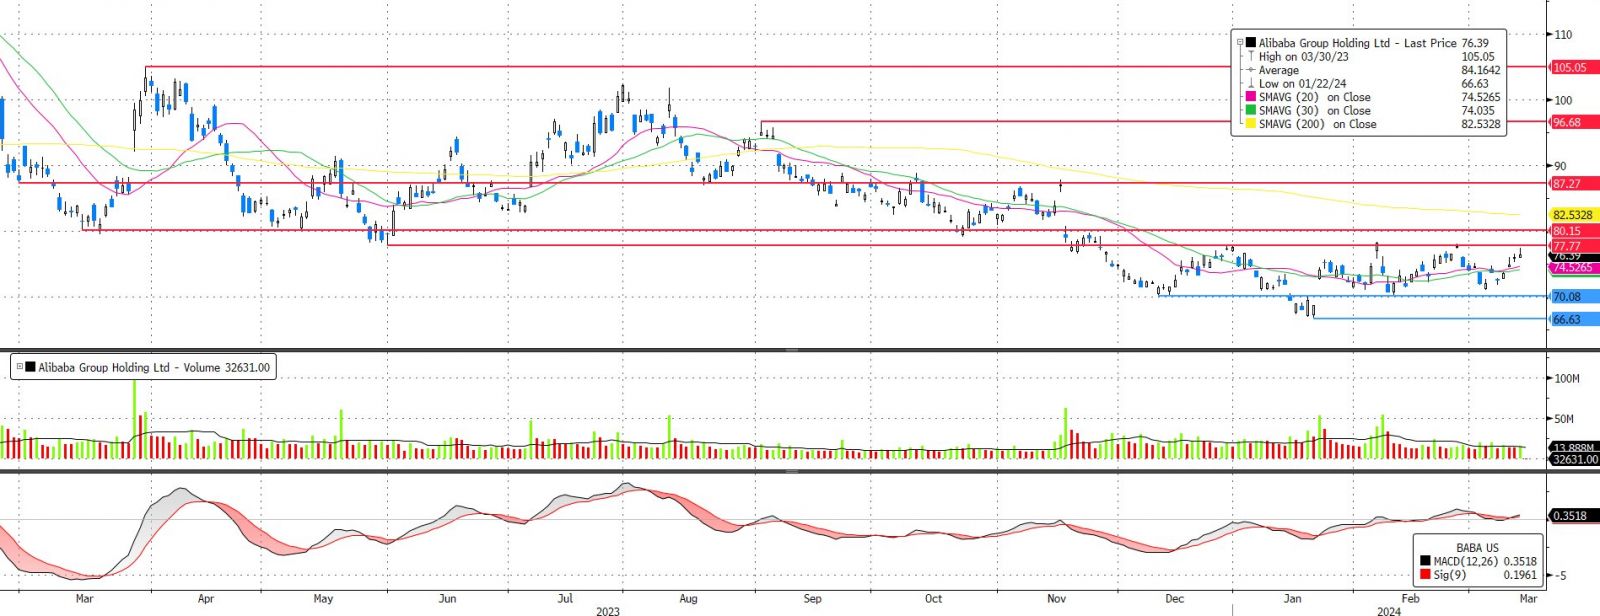This screenshot has width=1600, height=616.
Task: Click the SMAVG (30) value 74.035
Action: [x=1478, y=111]
